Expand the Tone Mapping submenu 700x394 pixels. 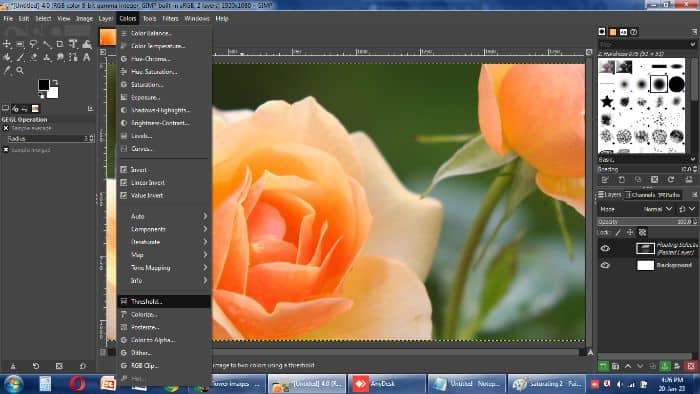pyautogui.click(x=164, y=268)
